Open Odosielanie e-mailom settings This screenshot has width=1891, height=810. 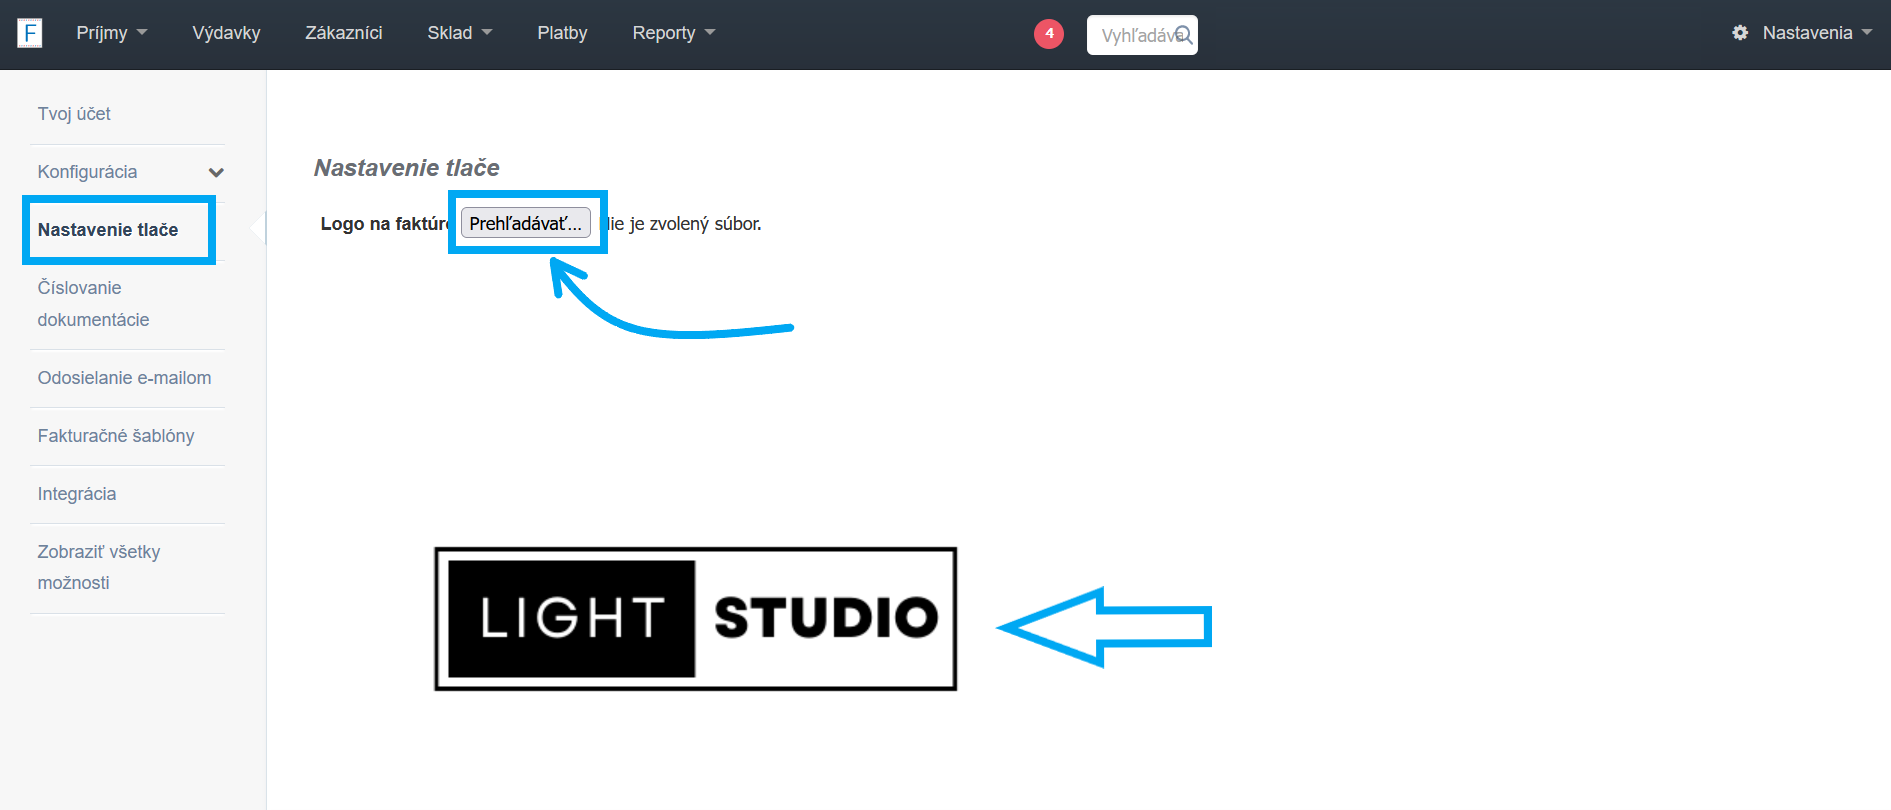[x=124, y=378]
